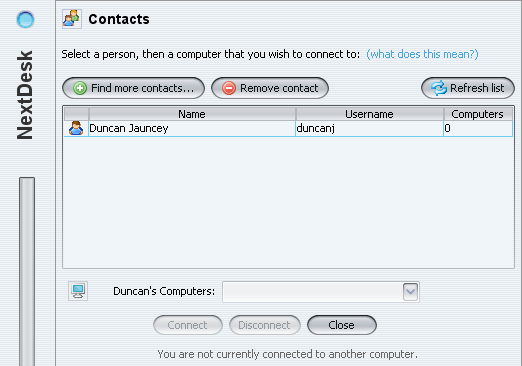Refresh the contacts list
The height and width of the screenshot is (366, 522).
click(x=468, y=88)
